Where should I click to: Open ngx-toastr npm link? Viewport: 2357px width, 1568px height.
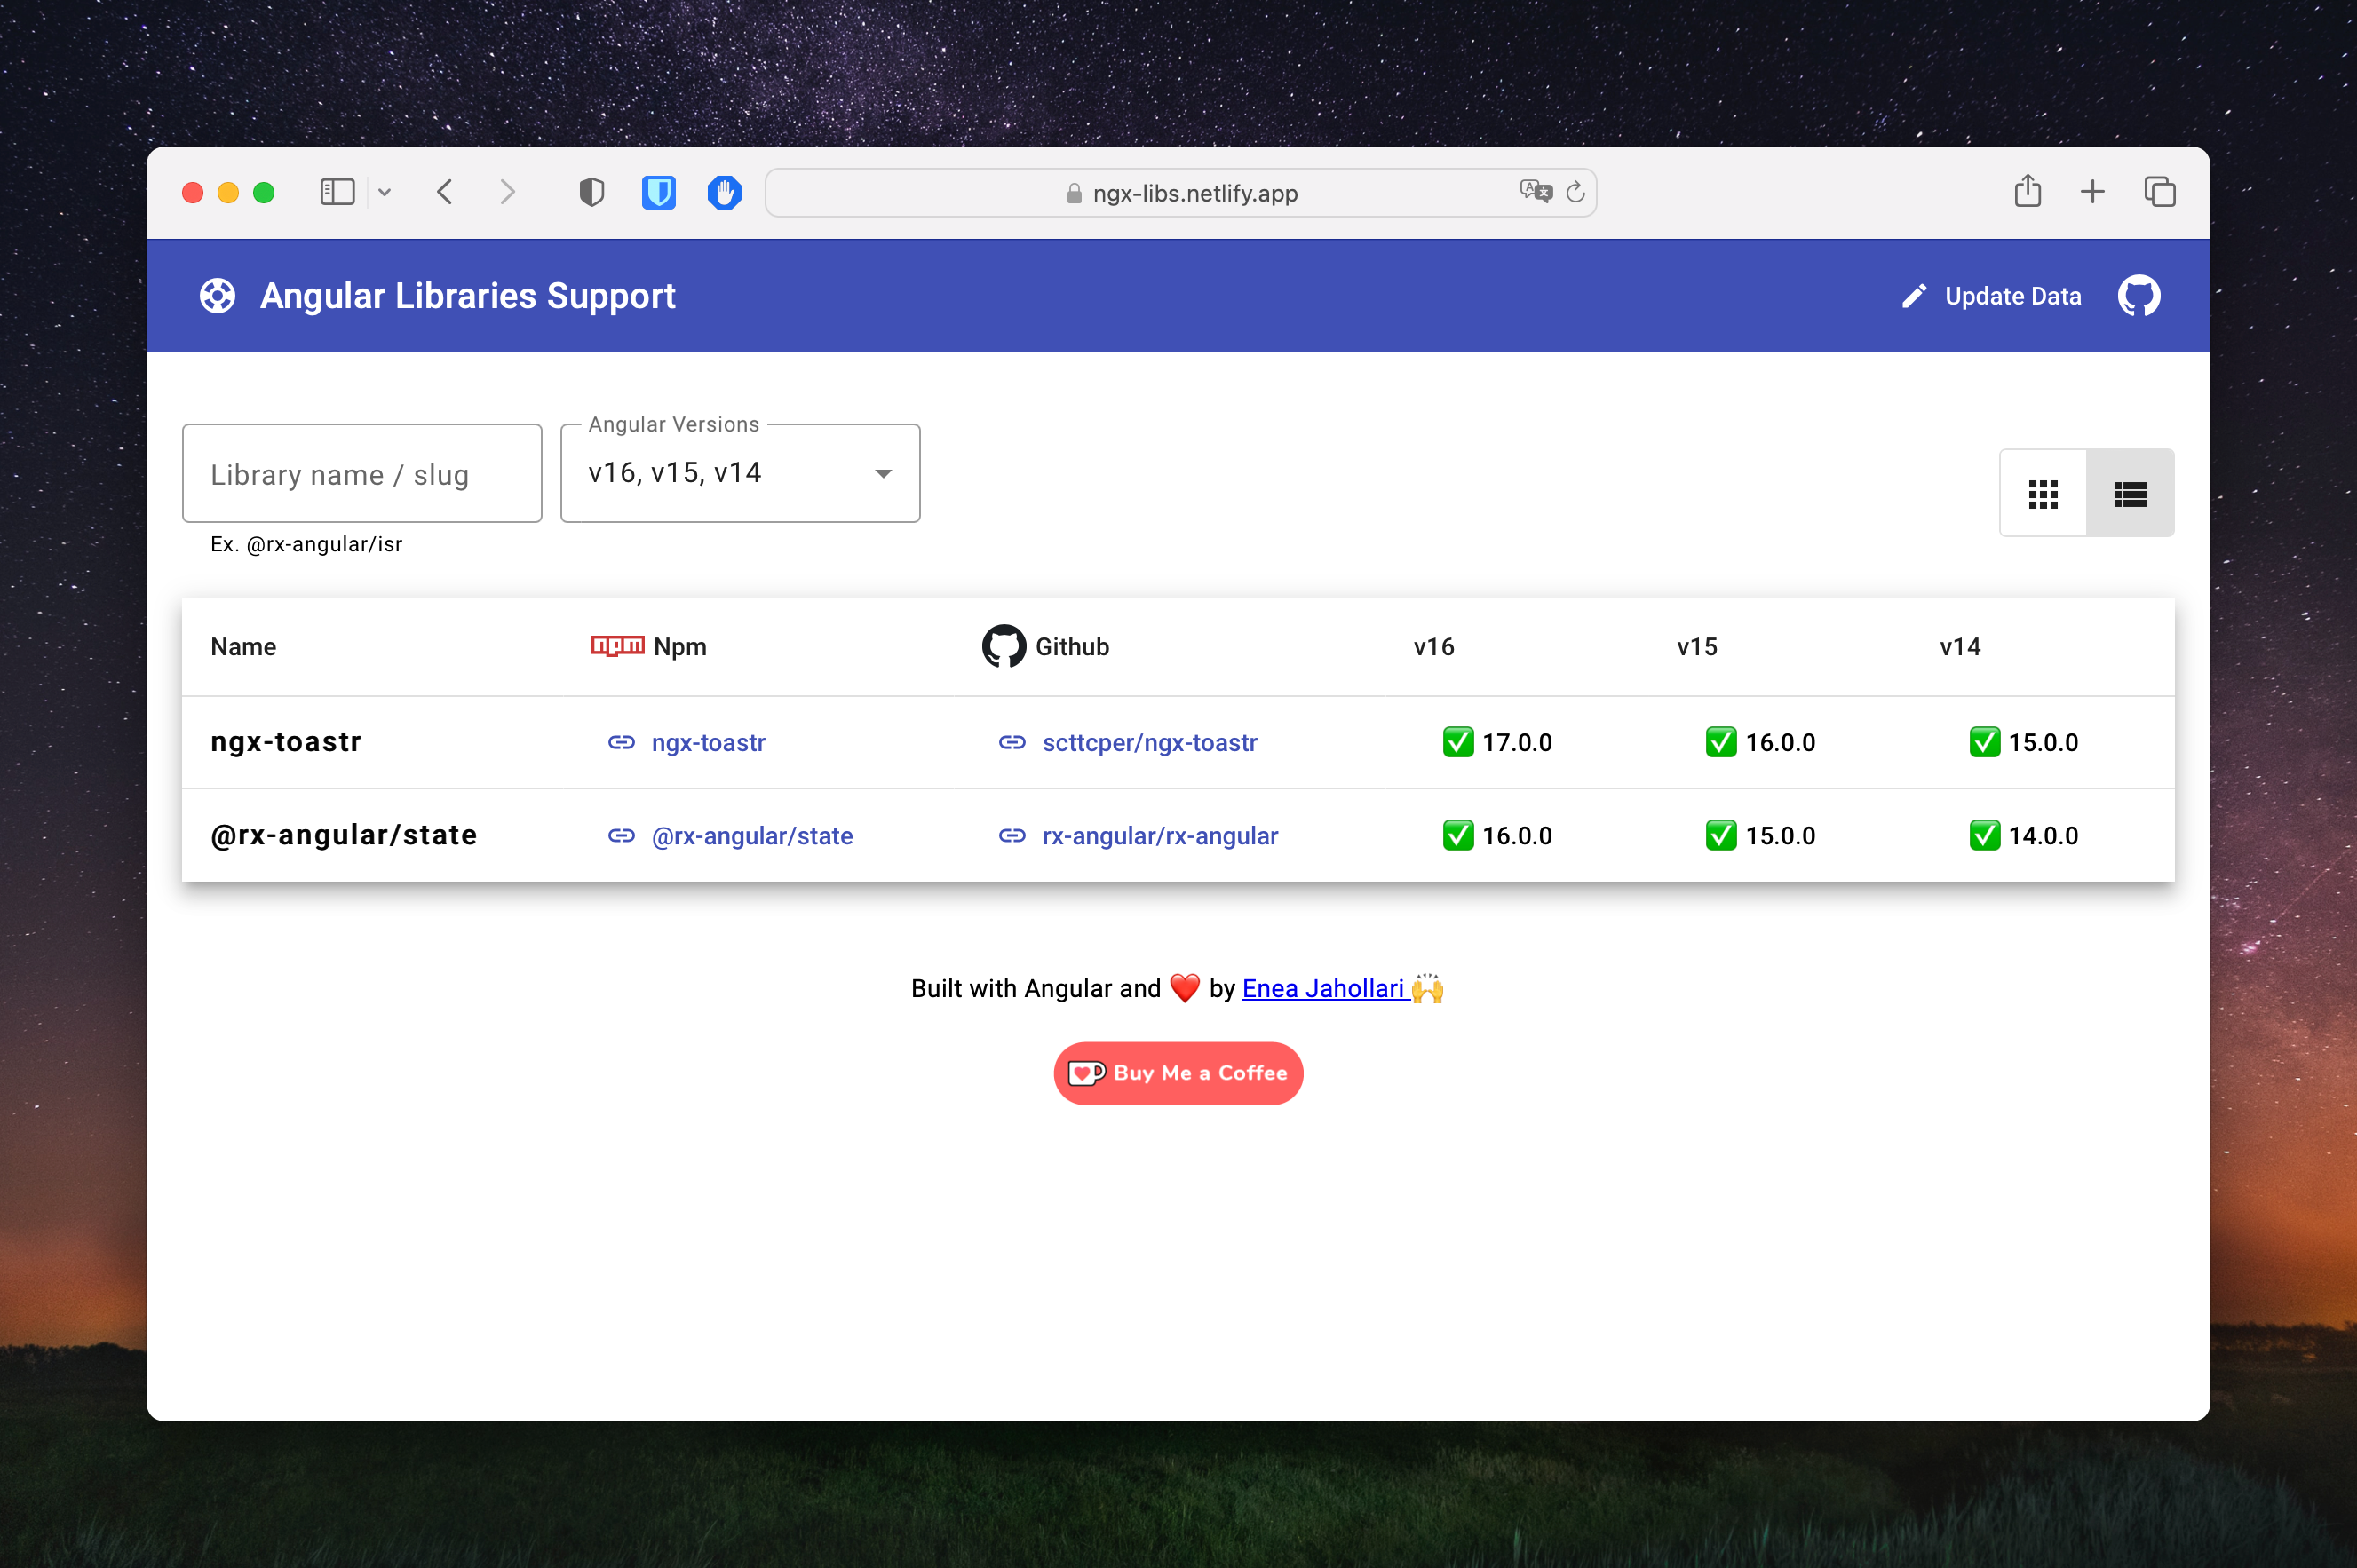pyautogui.click(x=707, y=743)
